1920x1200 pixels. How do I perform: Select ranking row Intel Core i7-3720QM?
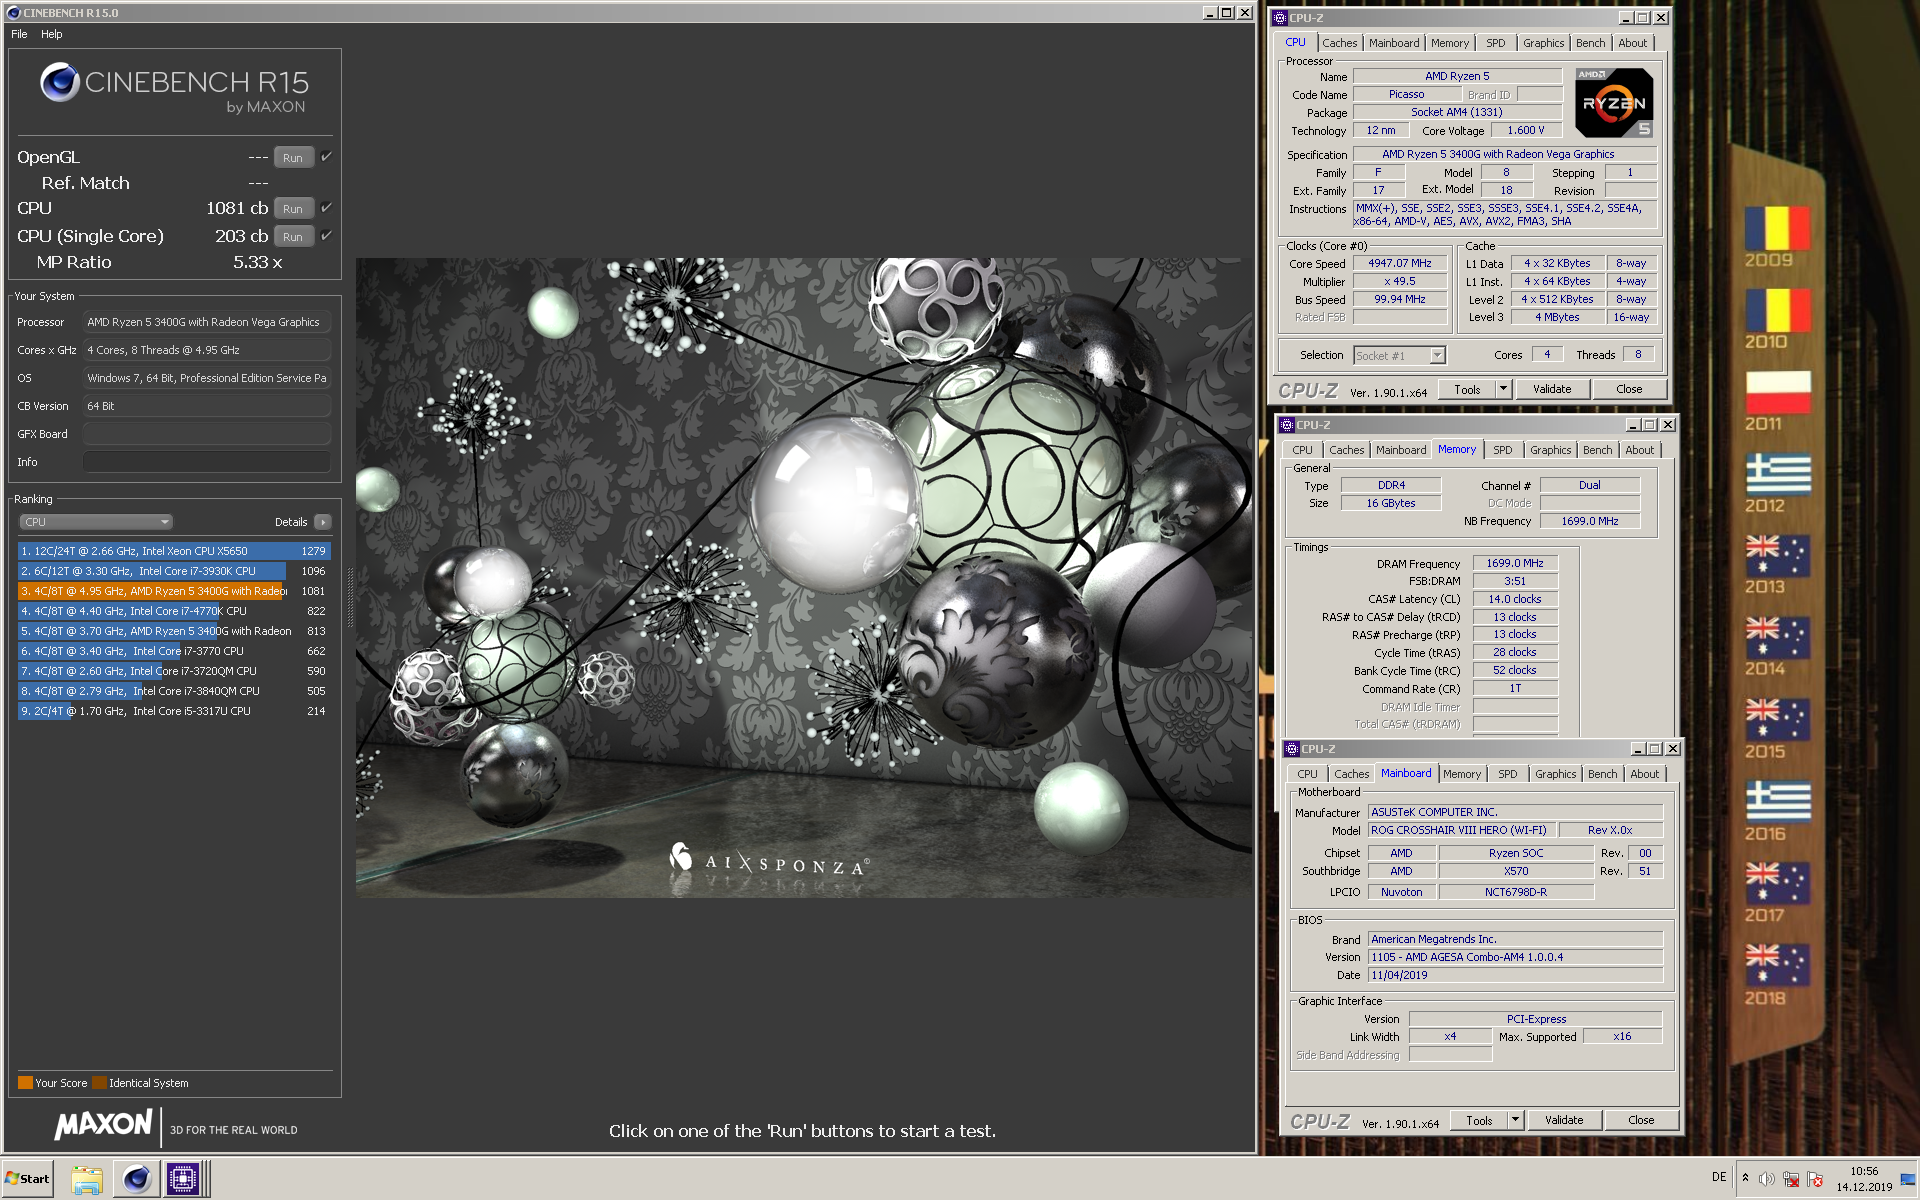pyautogui.click(x=174, y=671)
